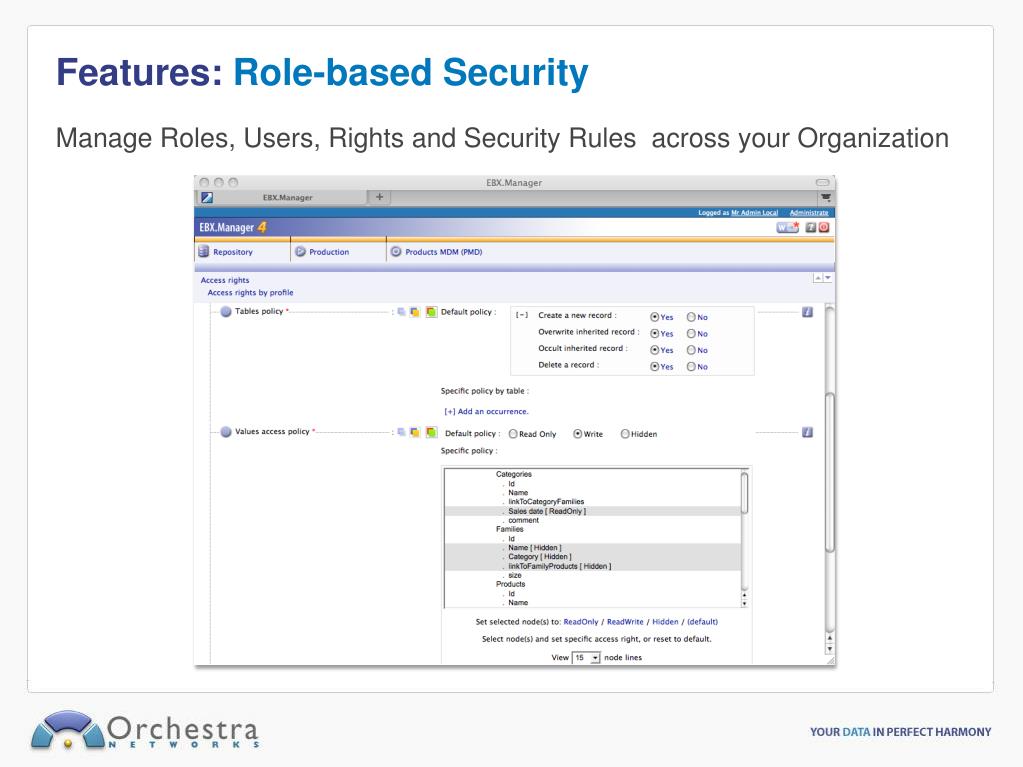Click the Administrate link
Viewport: 1023px width, 767px height.
[x=809, y=213]
